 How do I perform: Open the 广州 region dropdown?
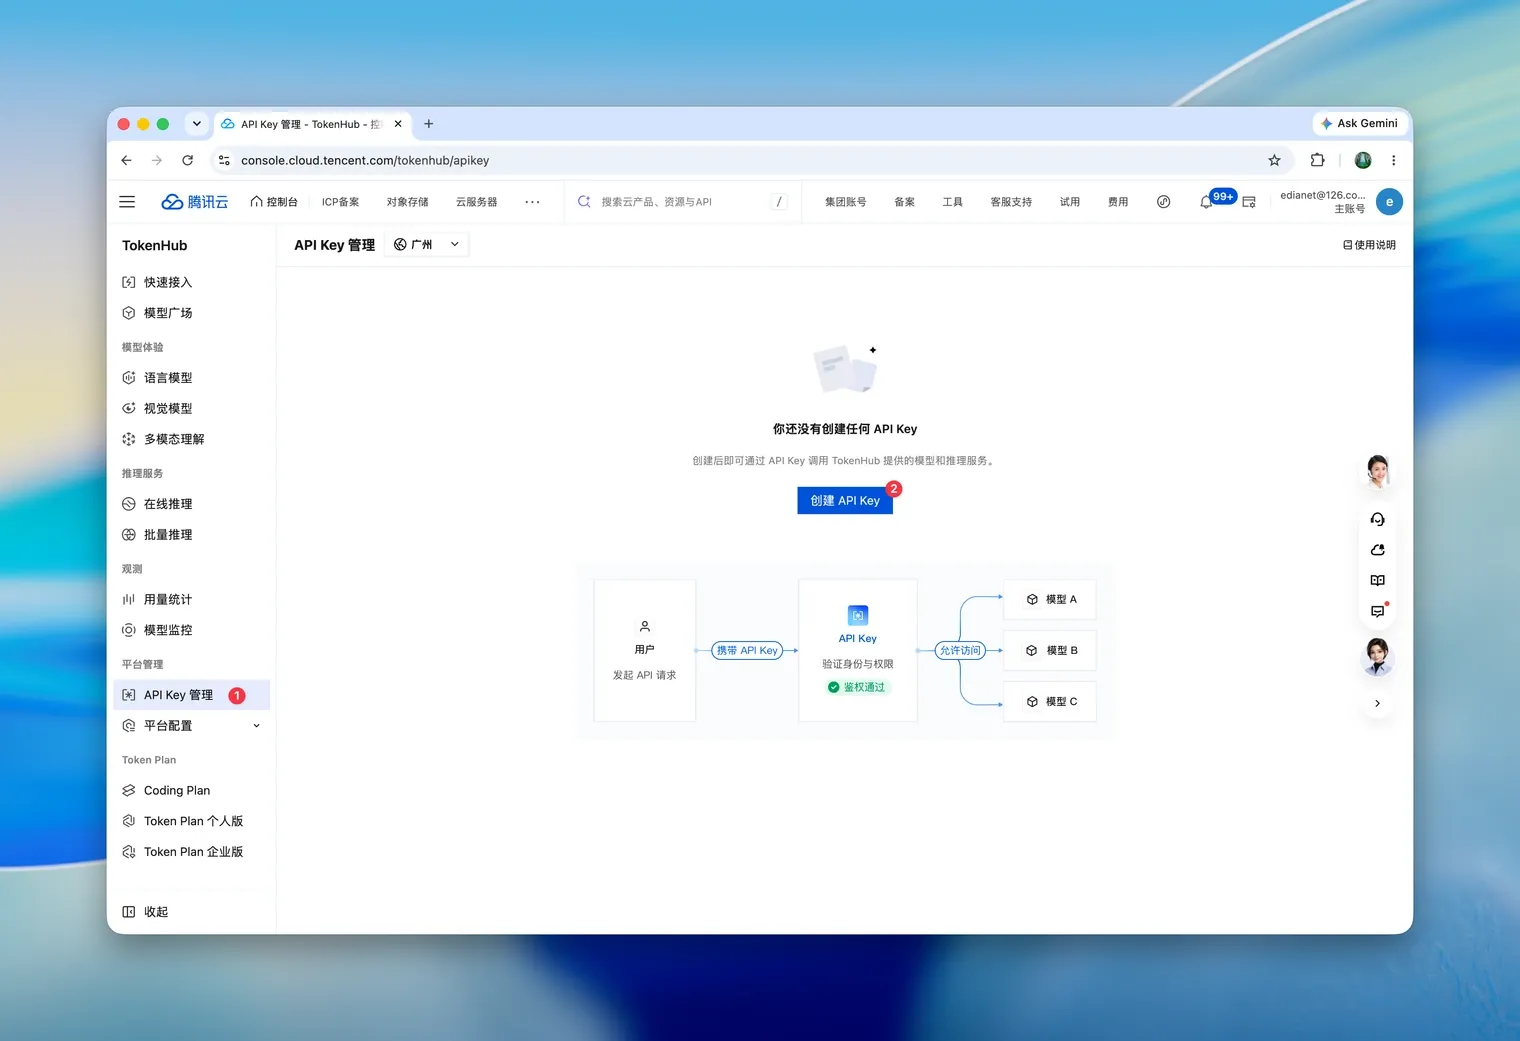tap(427, 244)
